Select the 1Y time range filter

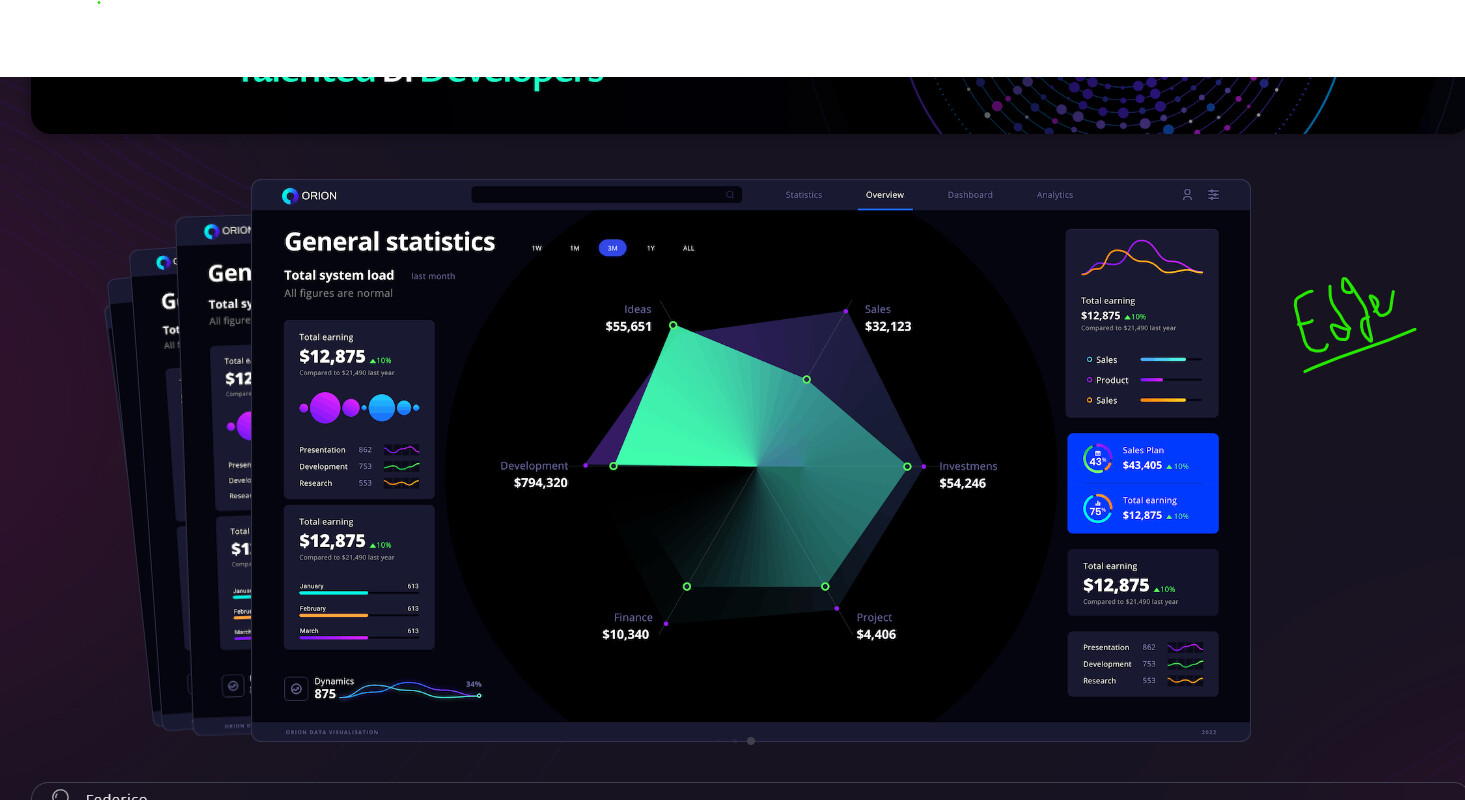(650, 247)
